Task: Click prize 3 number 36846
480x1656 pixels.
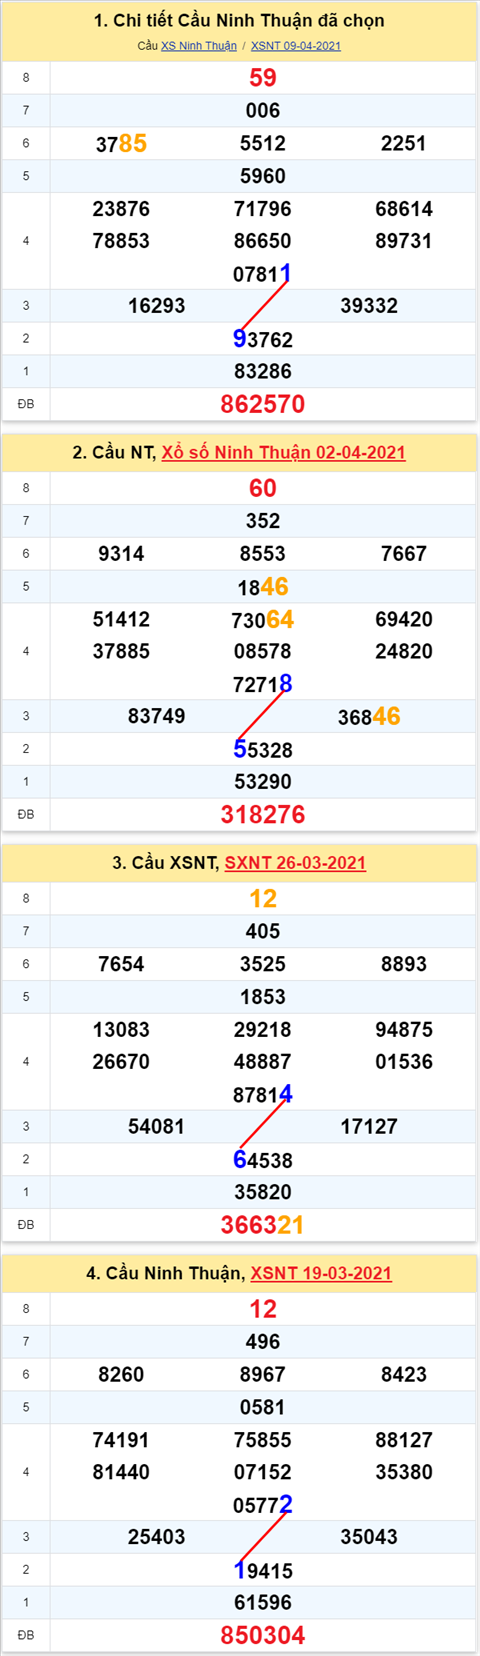Action: [369, 716]
